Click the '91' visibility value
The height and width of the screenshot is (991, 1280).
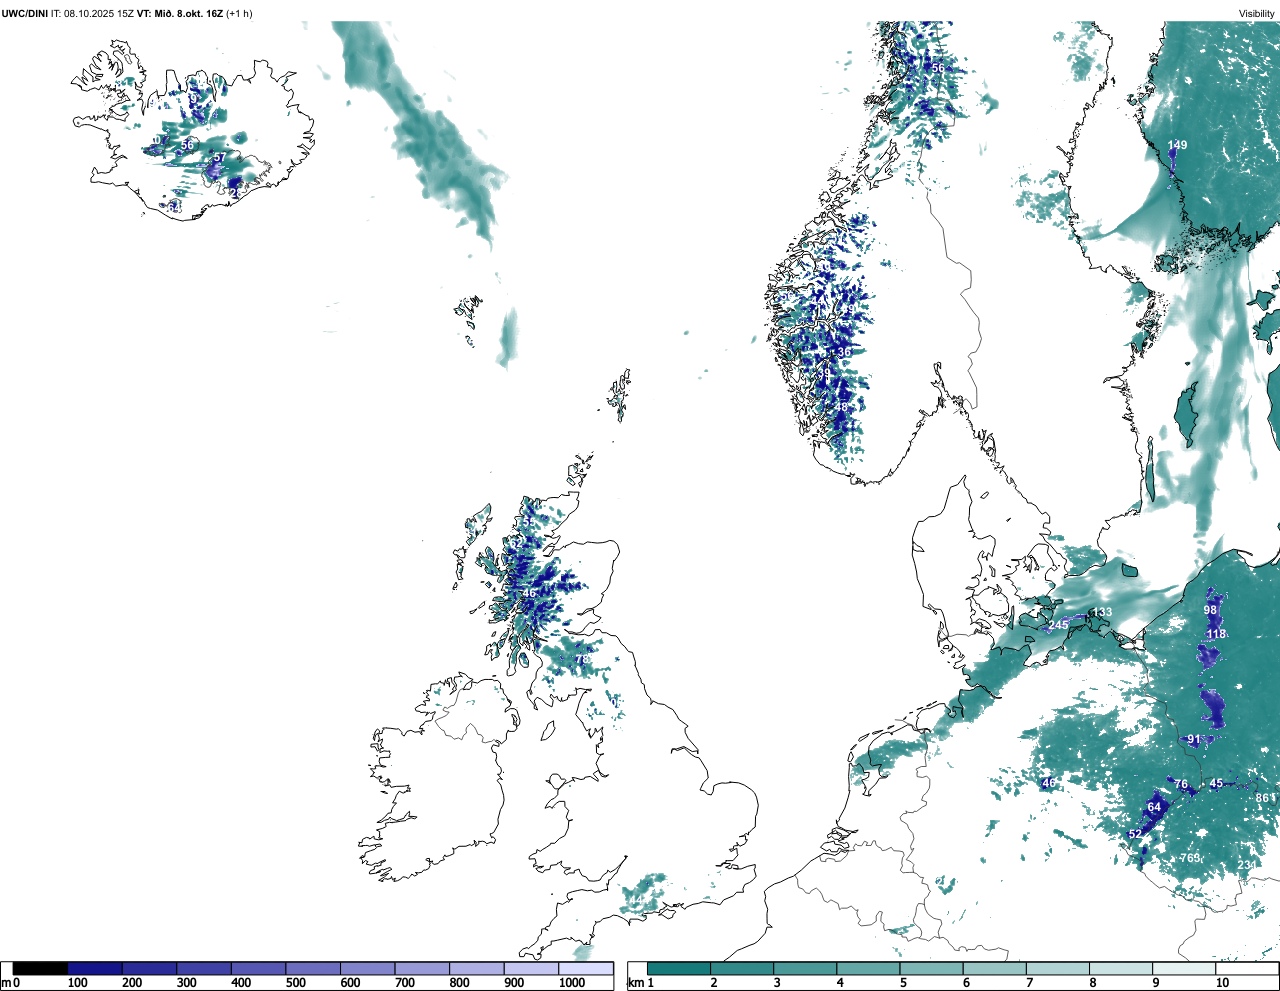click(x=1194, y=740)
